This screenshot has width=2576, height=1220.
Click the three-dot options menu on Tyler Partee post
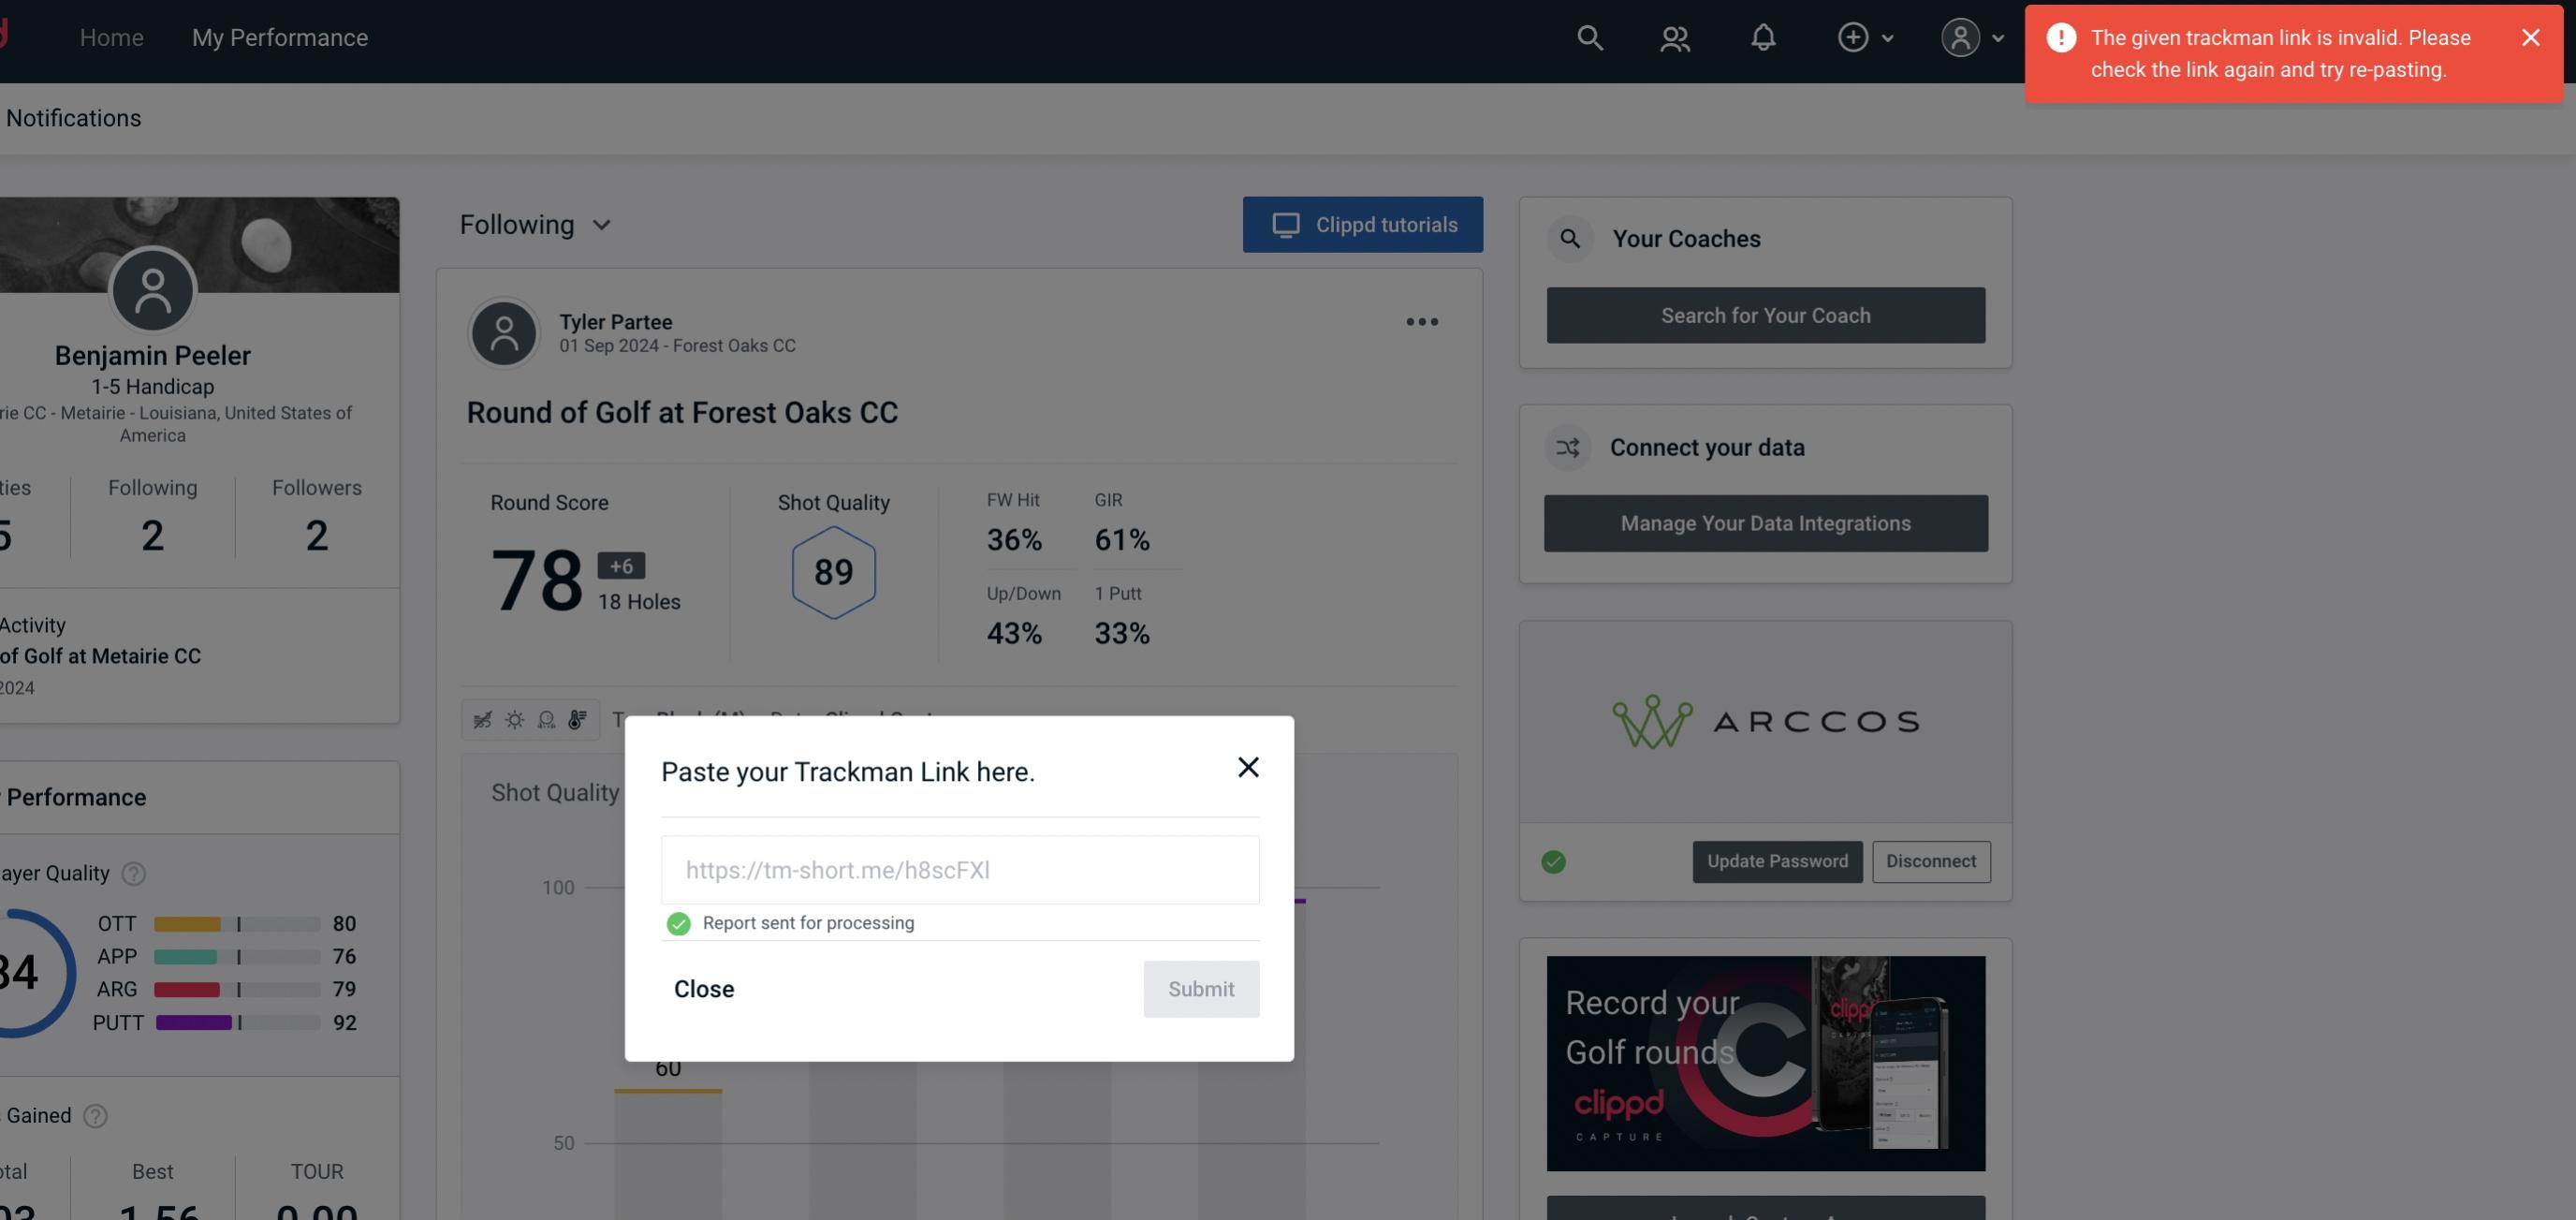click(x=1423, y=322)
